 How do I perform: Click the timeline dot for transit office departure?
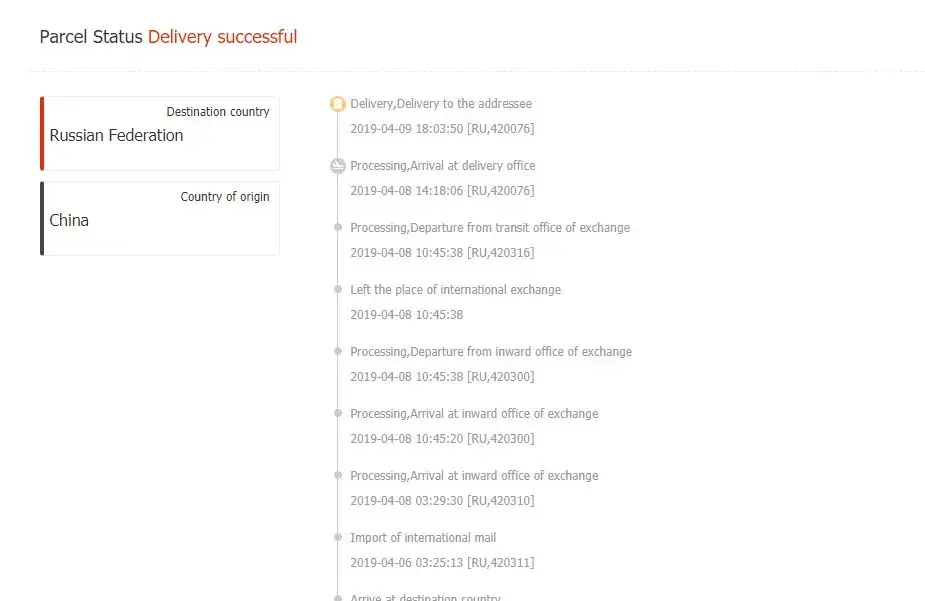[x=338, y=228]
